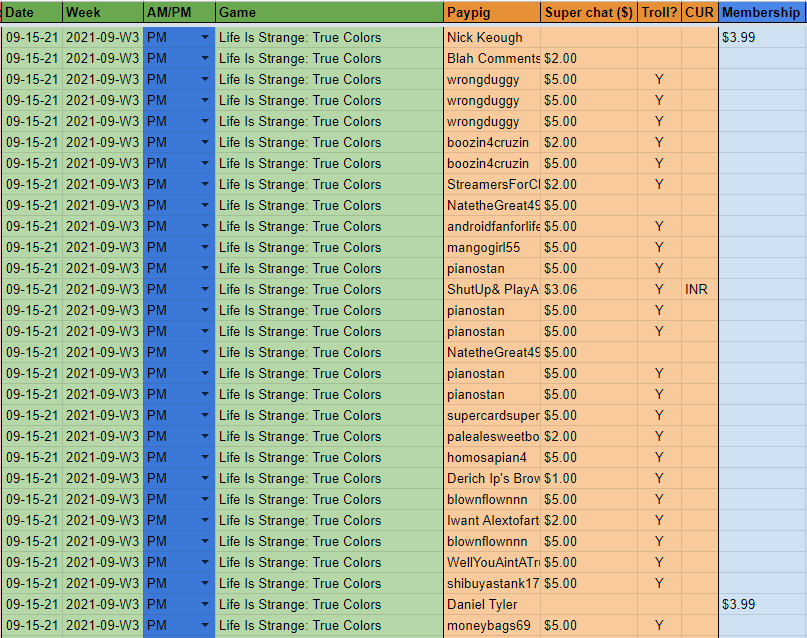
Task: Click the palealesweetbo name cell
Action: pyautogui.click(x=492, y=436)
